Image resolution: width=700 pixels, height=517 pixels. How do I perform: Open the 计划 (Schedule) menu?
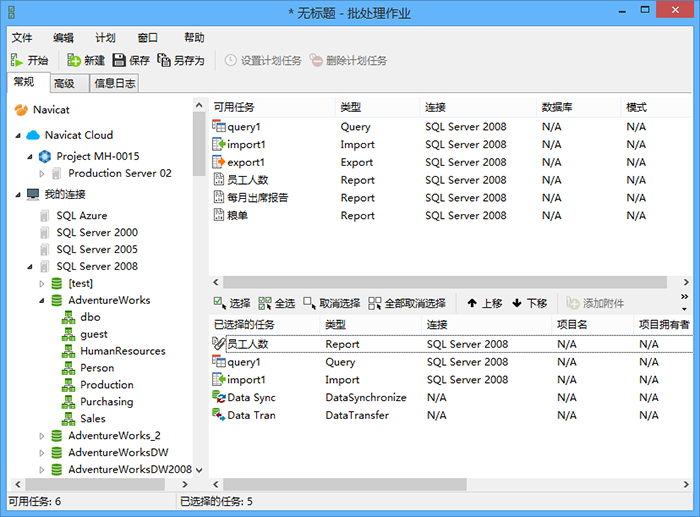pyautogui.click(x=105, y=38)
